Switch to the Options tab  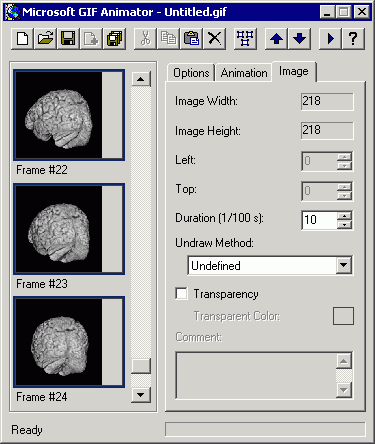coord(191,73)
